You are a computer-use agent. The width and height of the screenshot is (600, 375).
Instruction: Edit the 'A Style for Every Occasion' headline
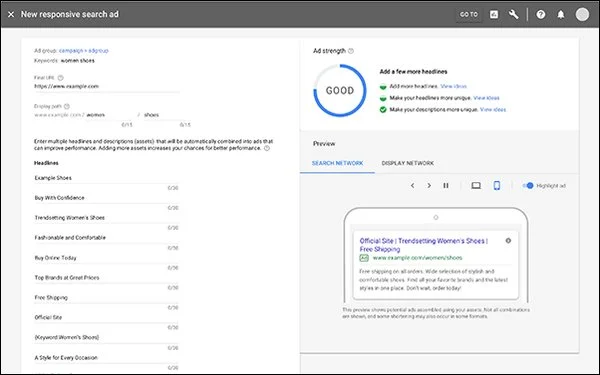point(106,358)
